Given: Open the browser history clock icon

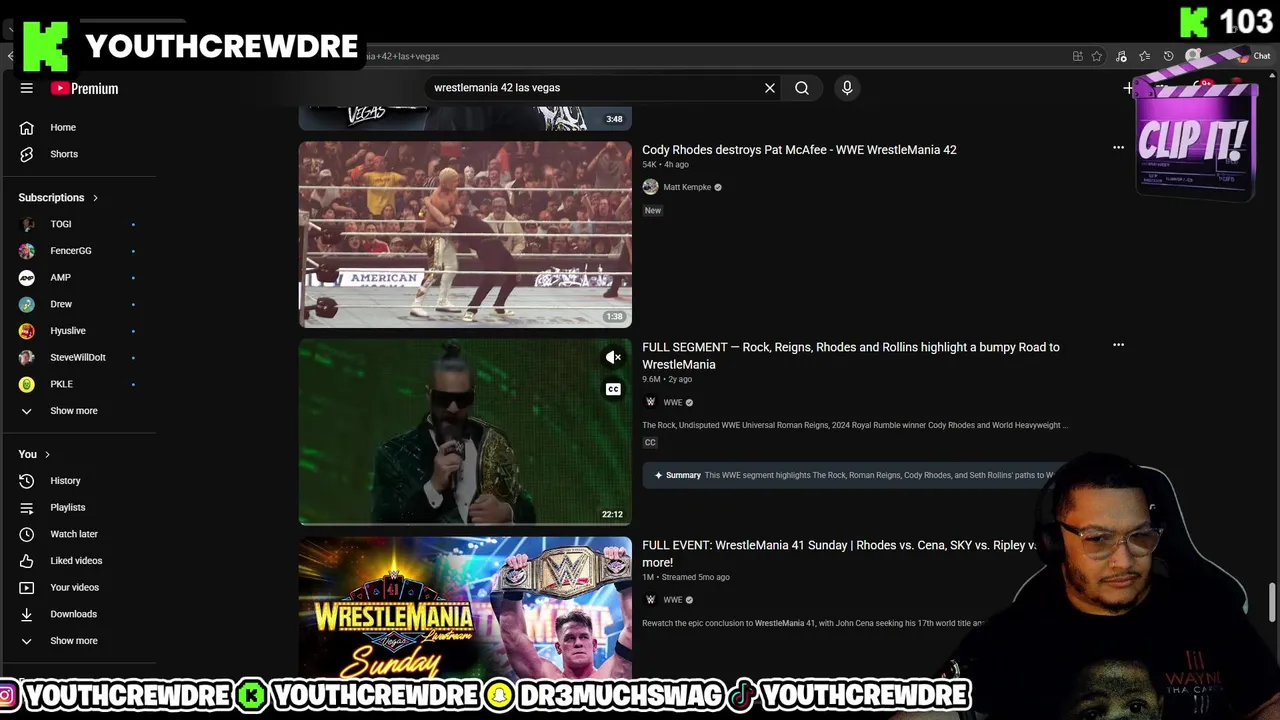Looking at the screenshot, I should tap(1168, 56).
